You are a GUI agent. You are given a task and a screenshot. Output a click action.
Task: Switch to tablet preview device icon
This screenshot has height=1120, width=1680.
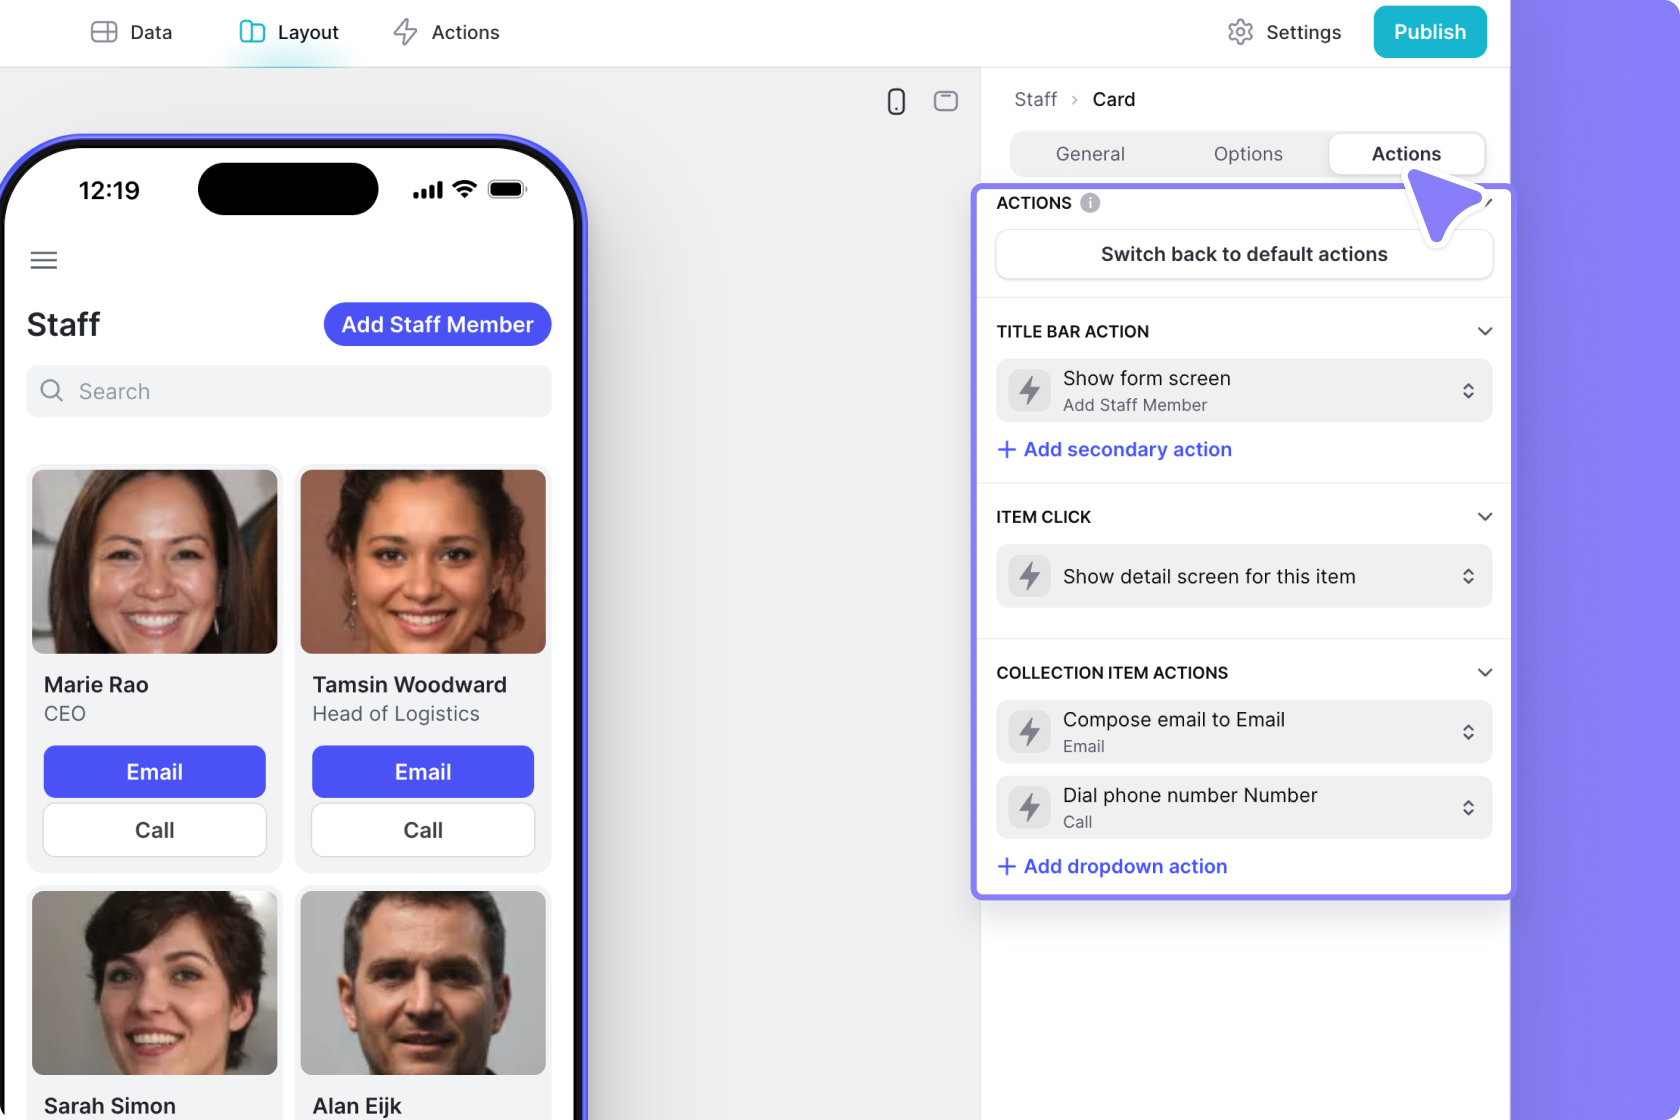click(x=945, y=101)
